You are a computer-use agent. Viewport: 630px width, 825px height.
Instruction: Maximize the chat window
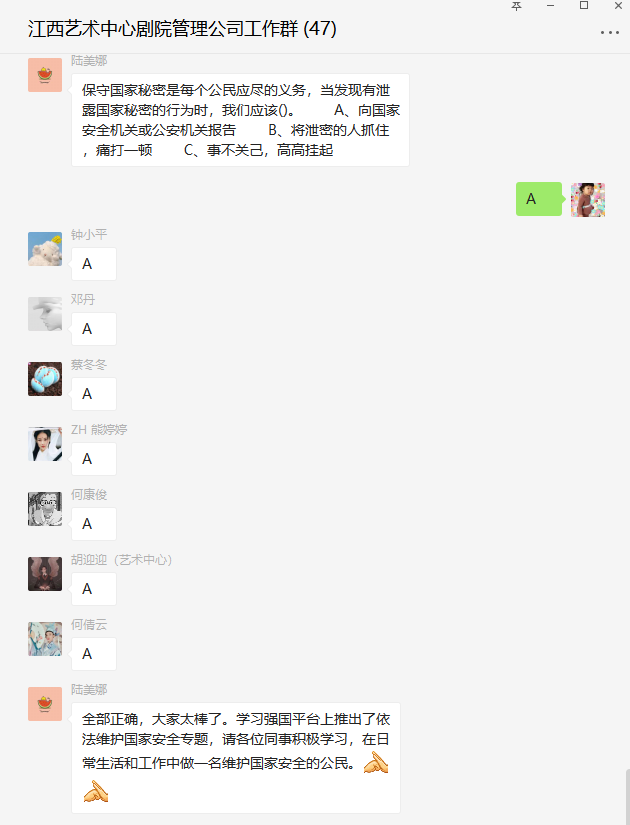click(584, 5)
